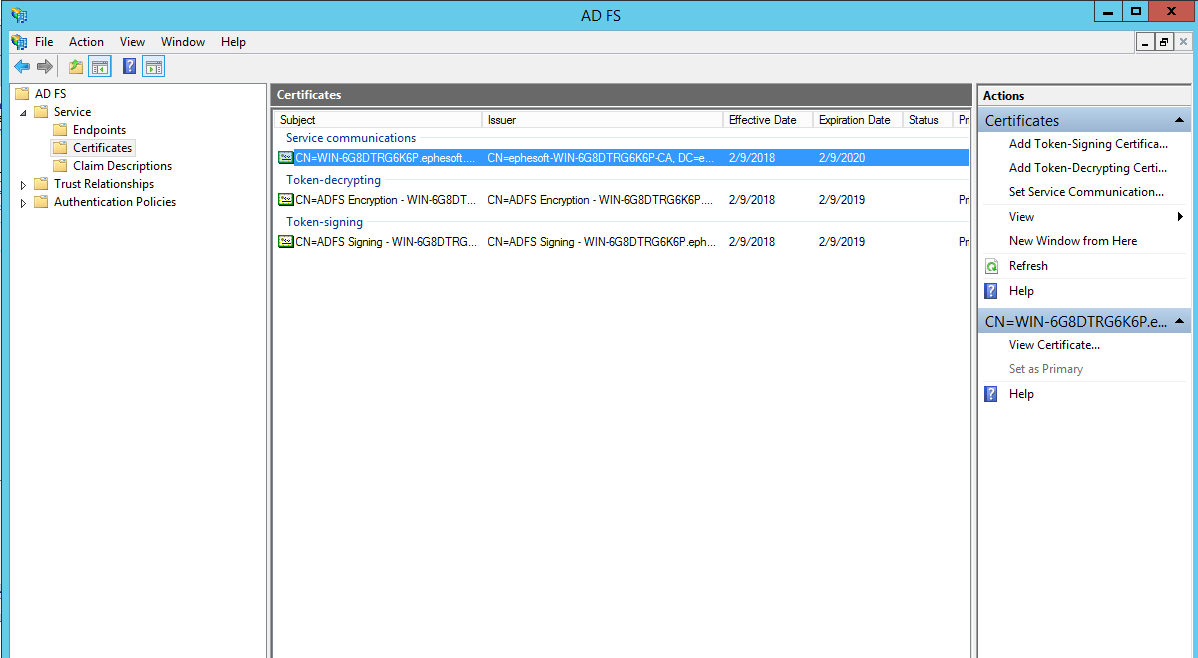Click the ADFS Signing certificate icon
This screenshot has width=1198, height=658.
286,241
